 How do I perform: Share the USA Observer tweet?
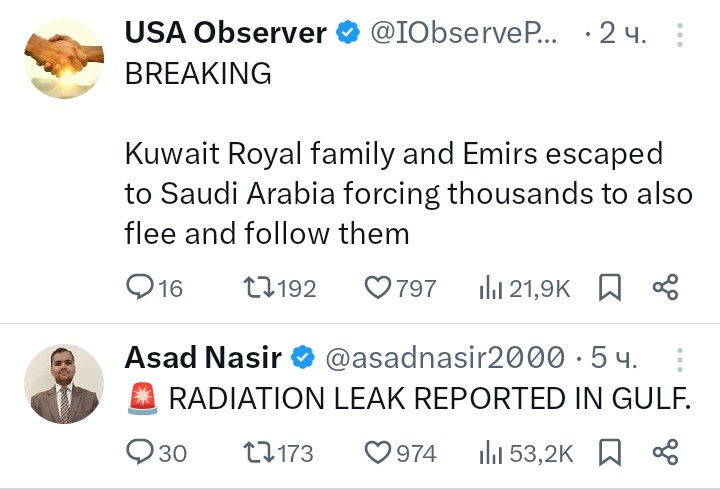click(666, 289)
